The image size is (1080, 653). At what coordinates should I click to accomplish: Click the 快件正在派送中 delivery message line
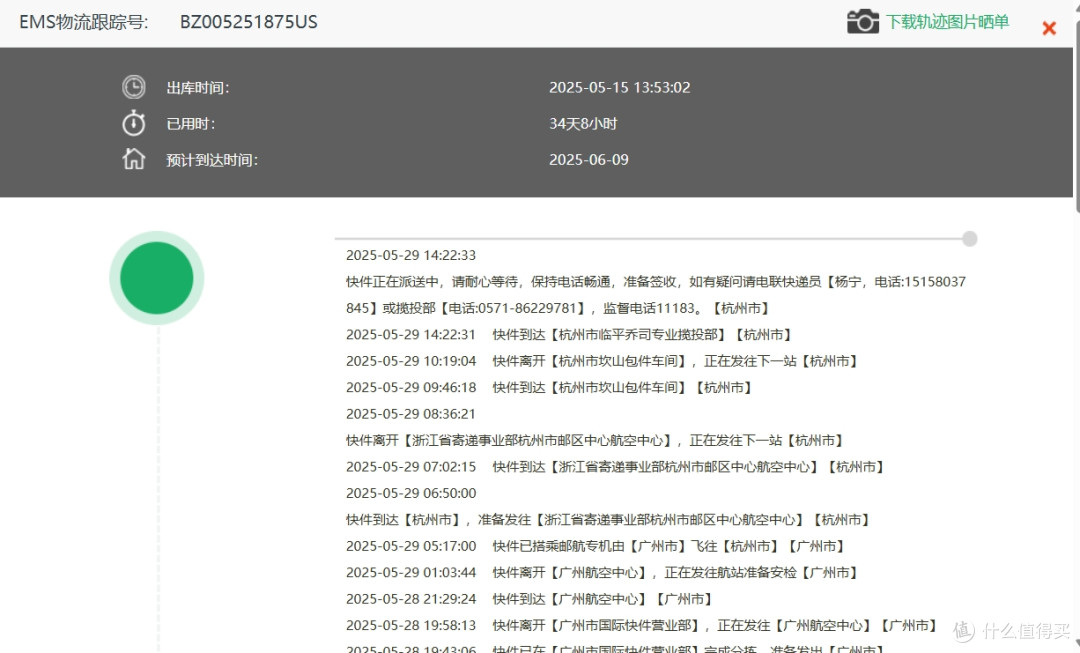[x=656, y=282]
